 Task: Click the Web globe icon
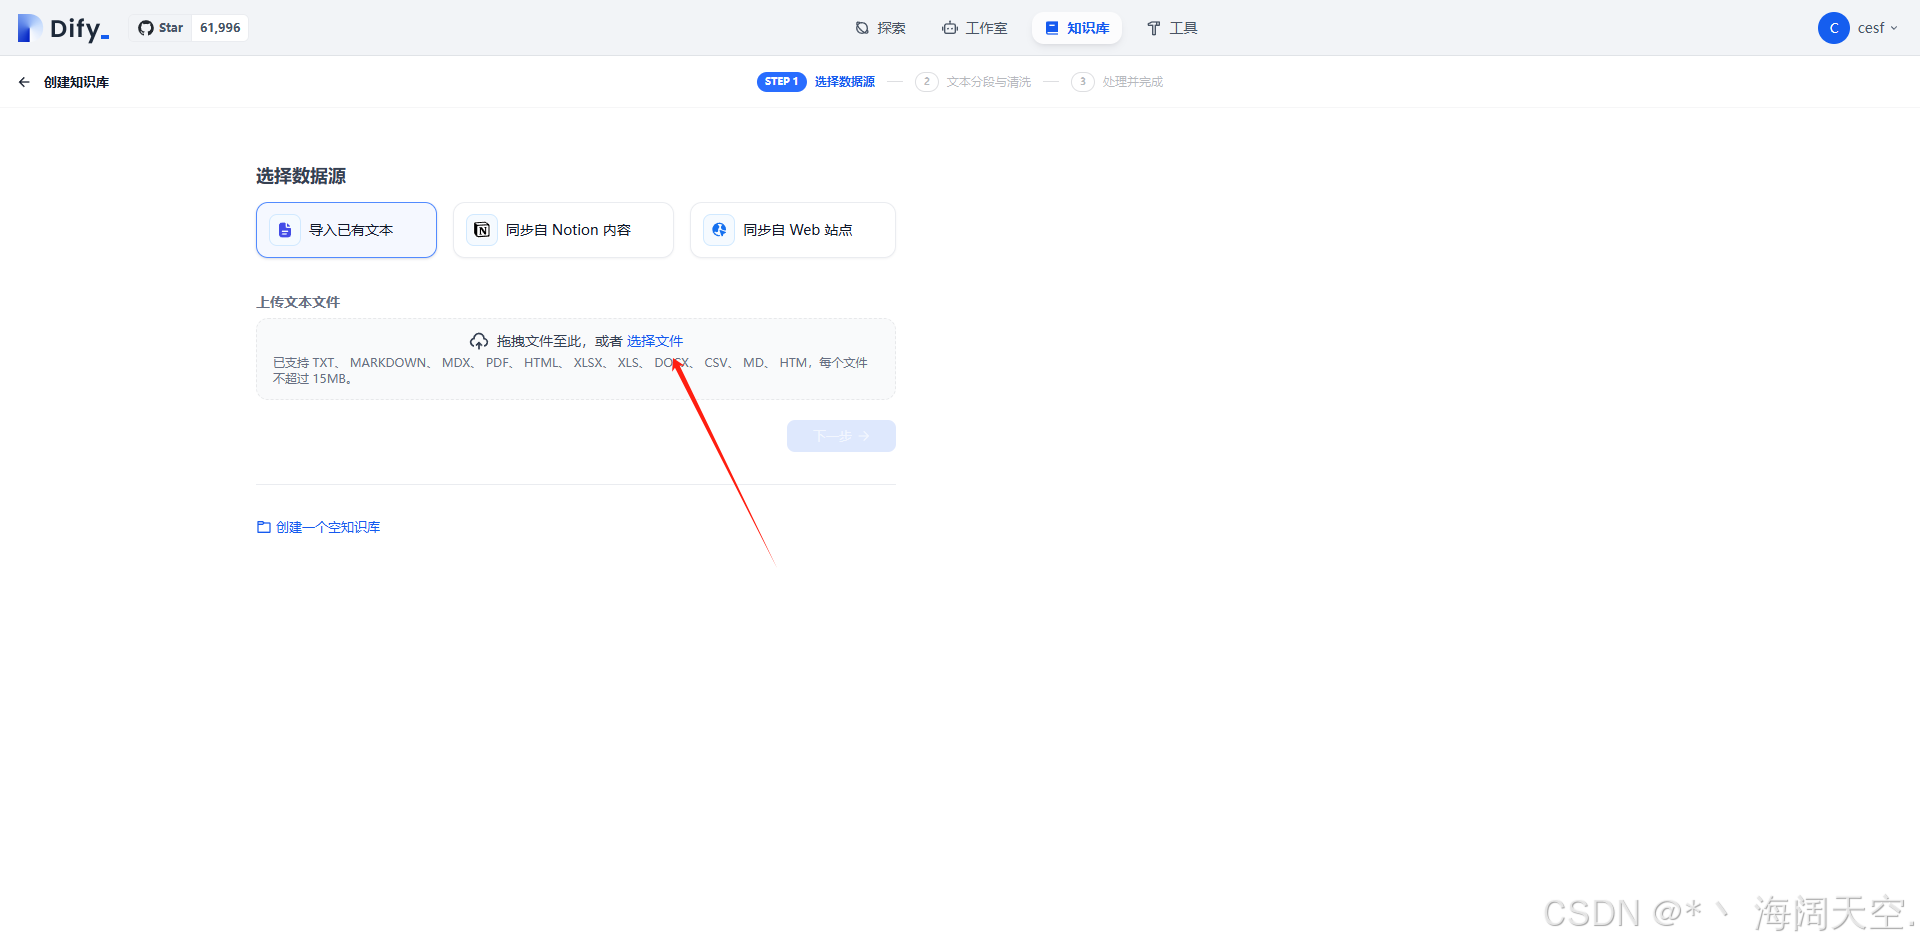pyautogui.click(x=719, y=230)
